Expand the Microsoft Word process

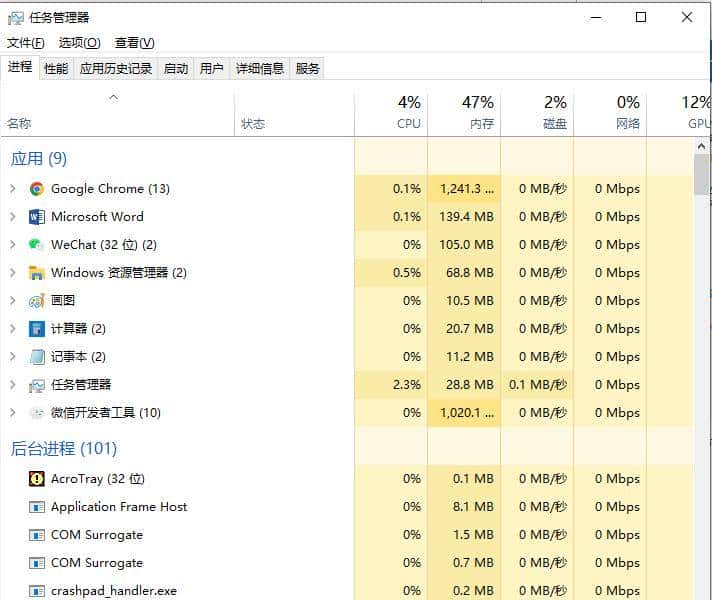13,217
